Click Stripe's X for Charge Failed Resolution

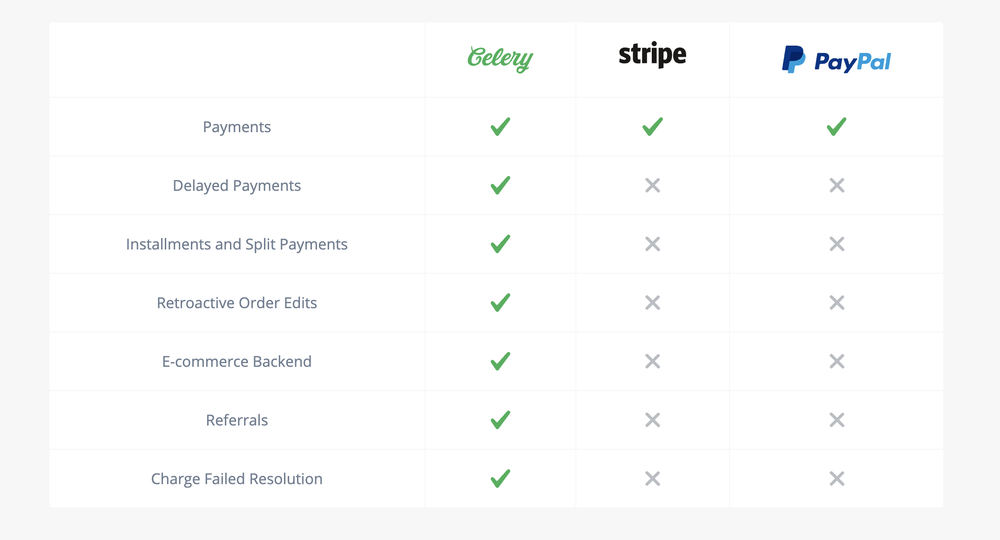(652, 479)
